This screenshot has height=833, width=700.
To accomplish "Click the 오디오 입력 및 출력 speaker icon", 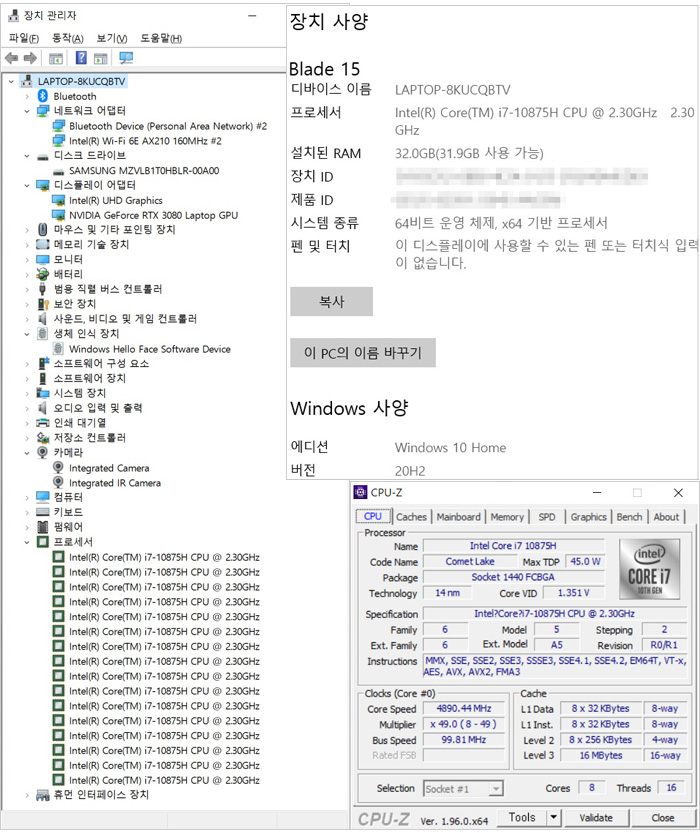I will 42,408.
